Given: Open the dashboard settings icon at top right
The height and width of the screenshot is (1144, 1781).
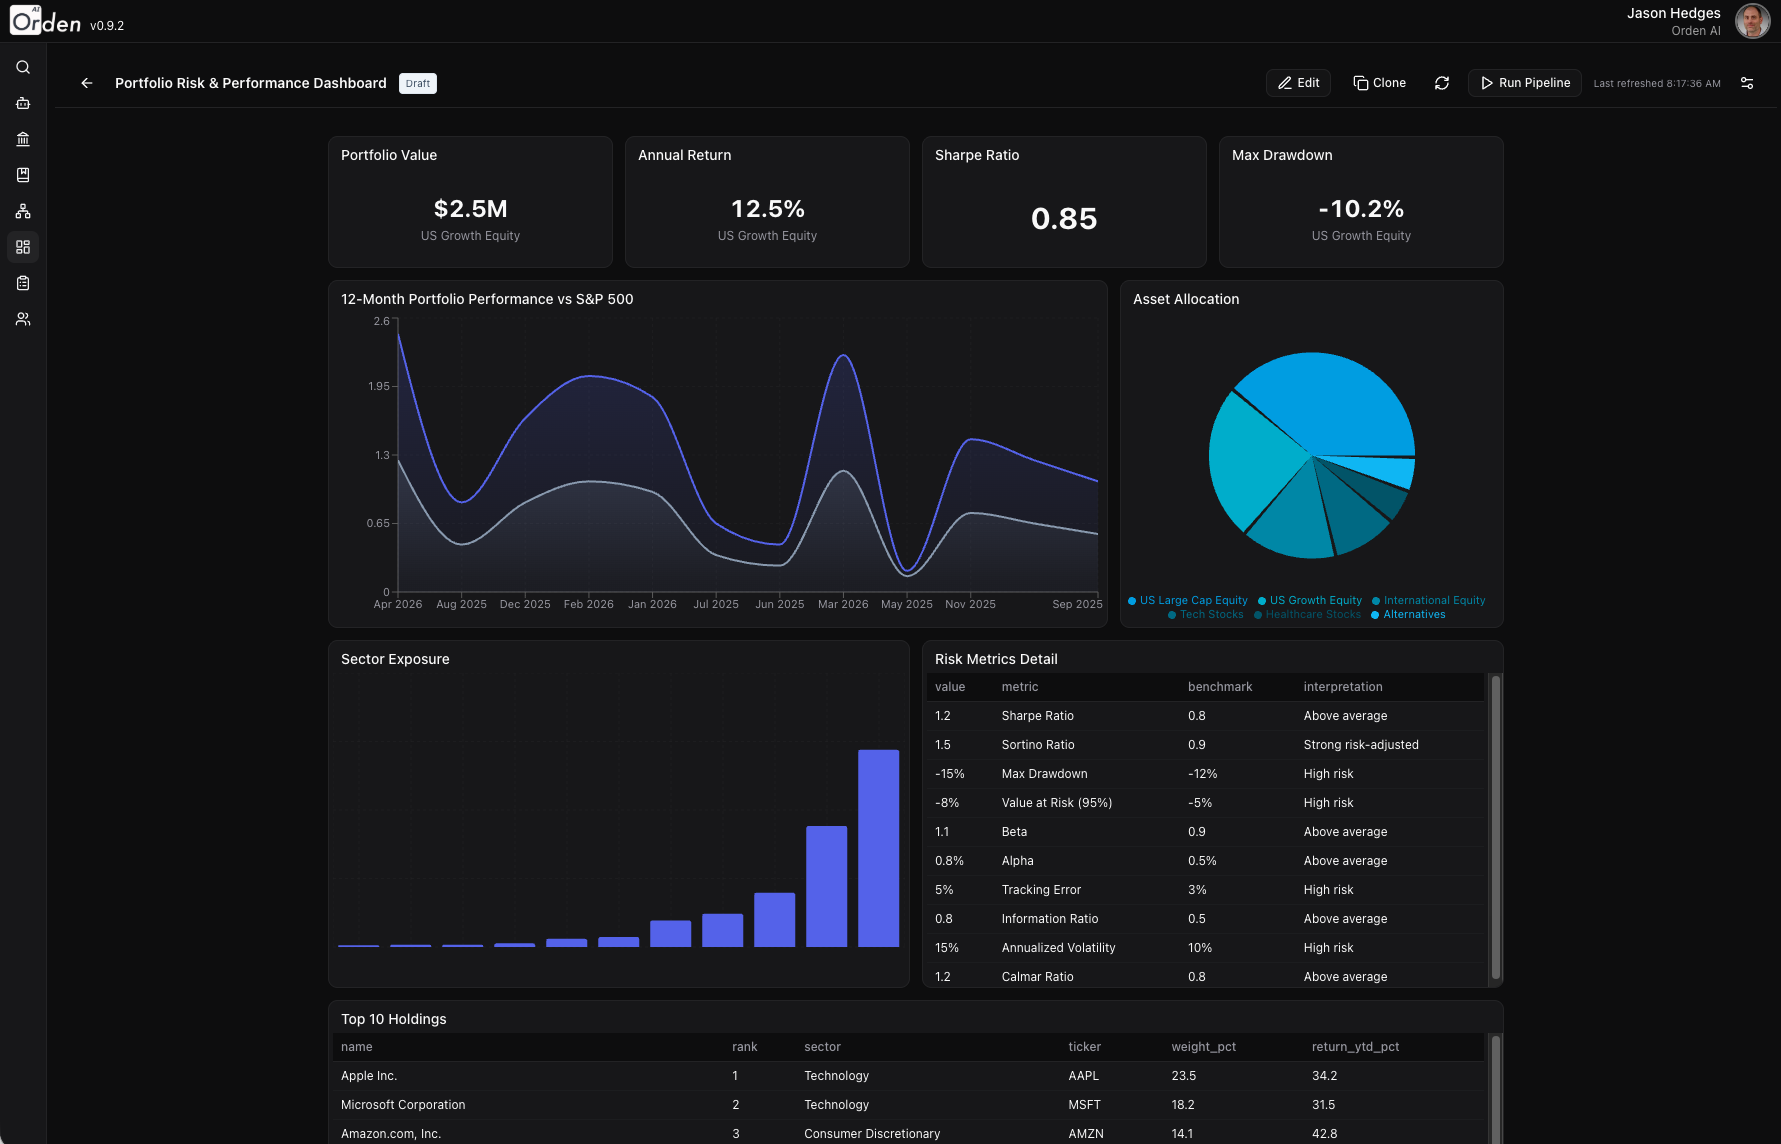Looking at the screenshot, I should coord(1747,83).
